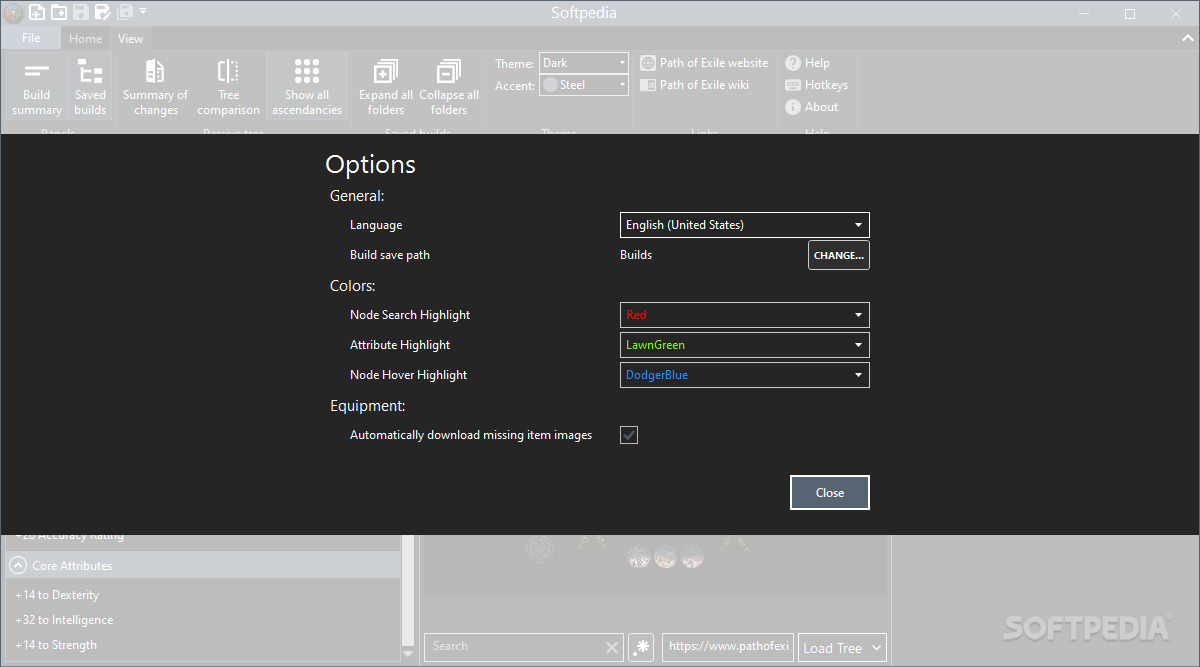Screen dimensions: 1200x667
Task: Open the Load Tree dropdown arrow
Action: point(877,648)
